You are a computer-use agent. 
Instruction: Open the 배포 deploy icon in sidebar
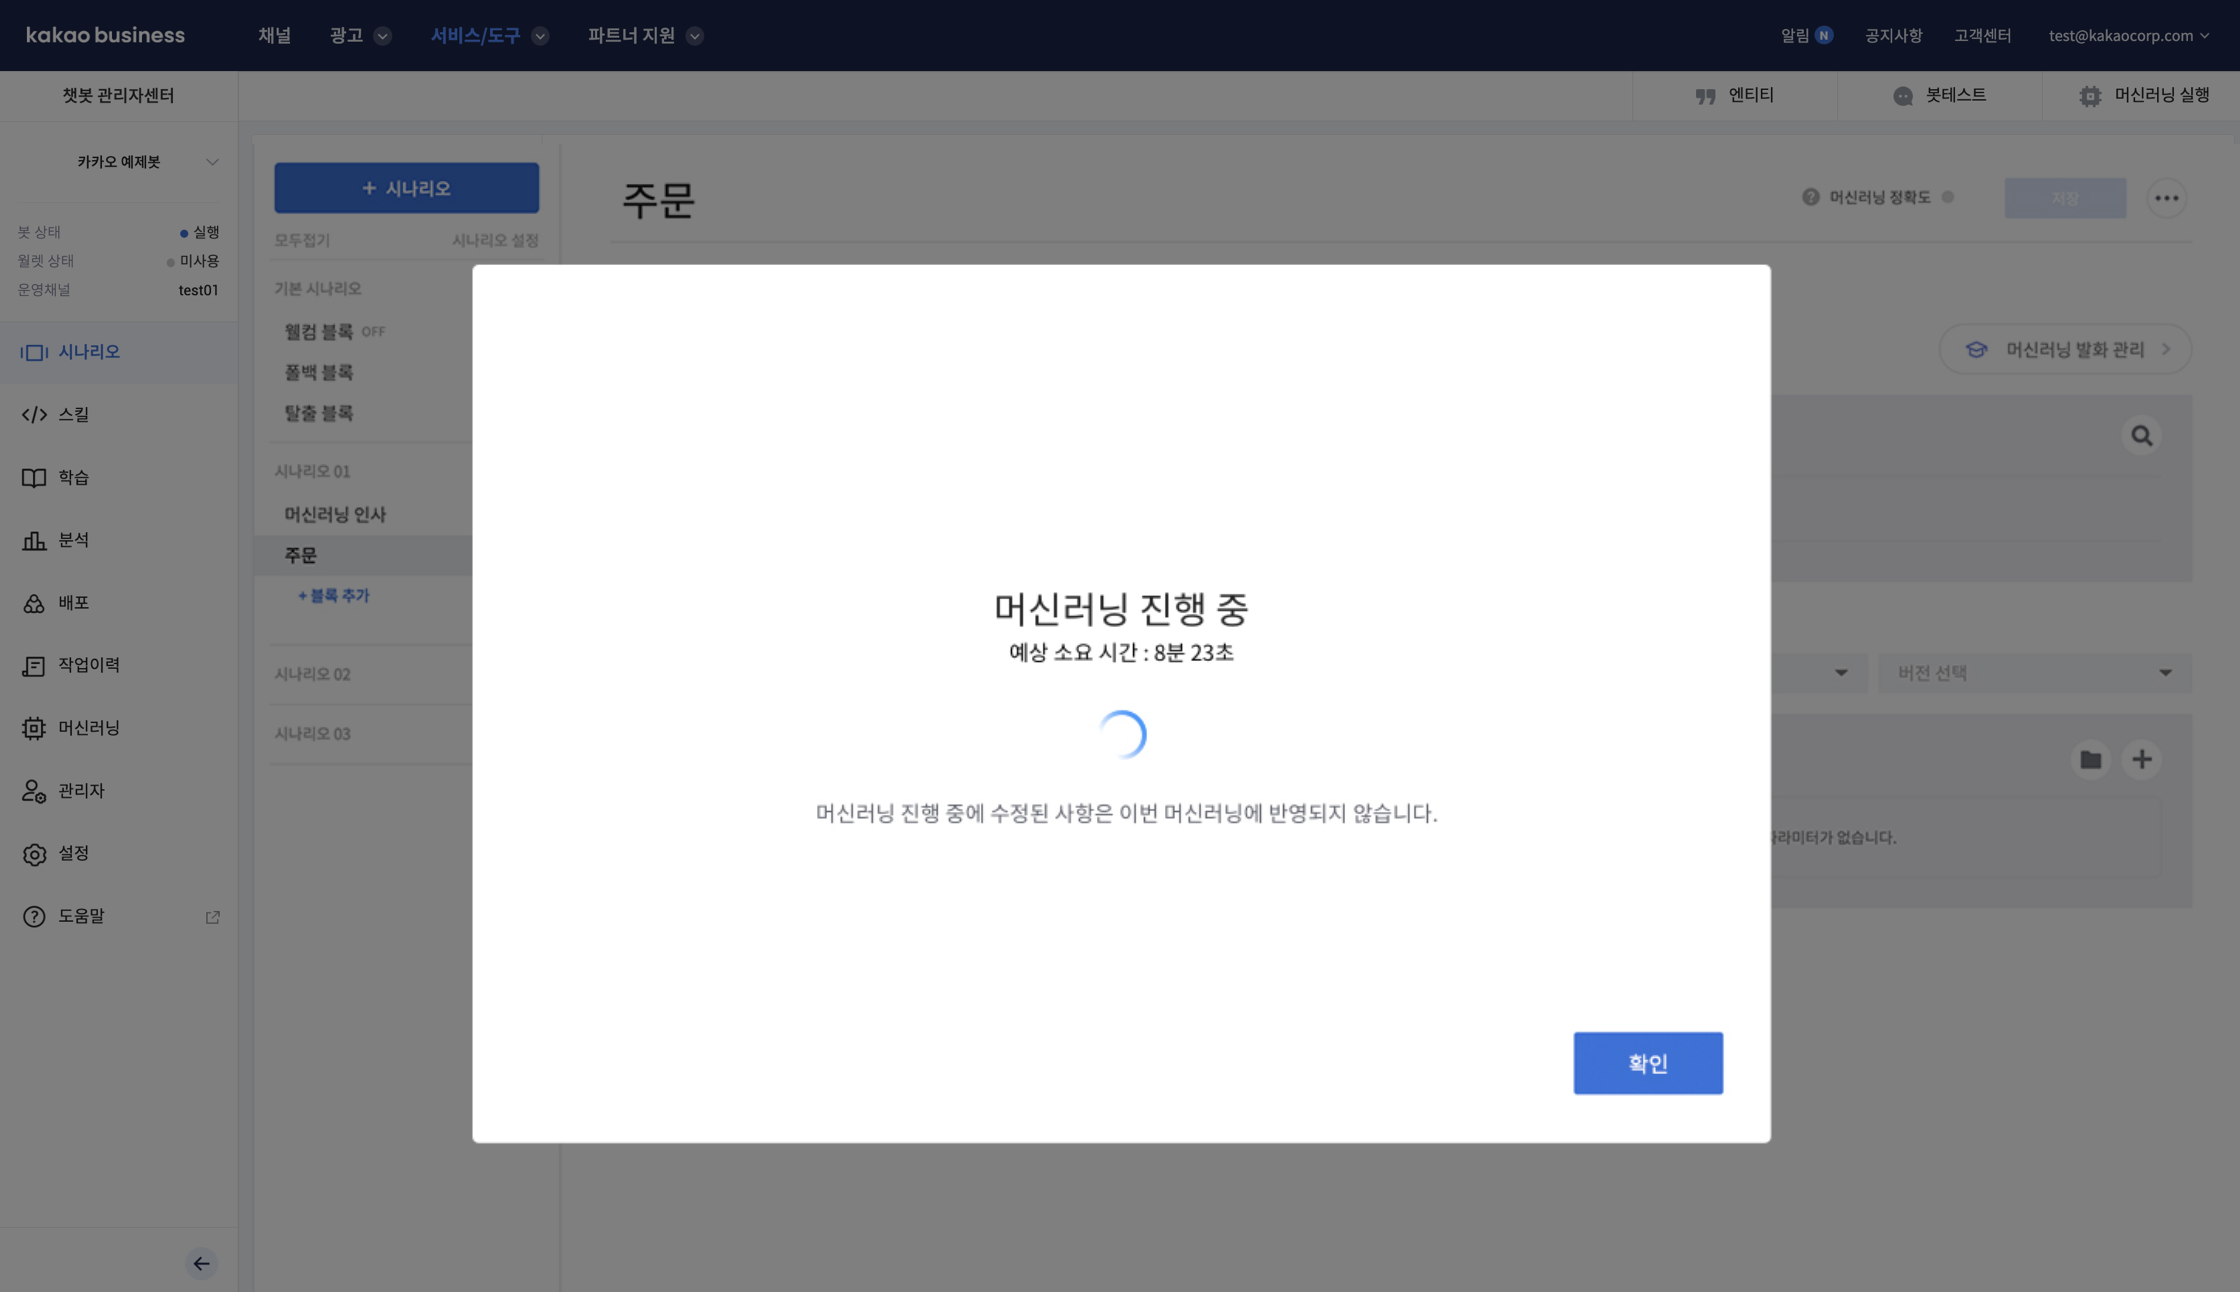[x=34, y=603]
